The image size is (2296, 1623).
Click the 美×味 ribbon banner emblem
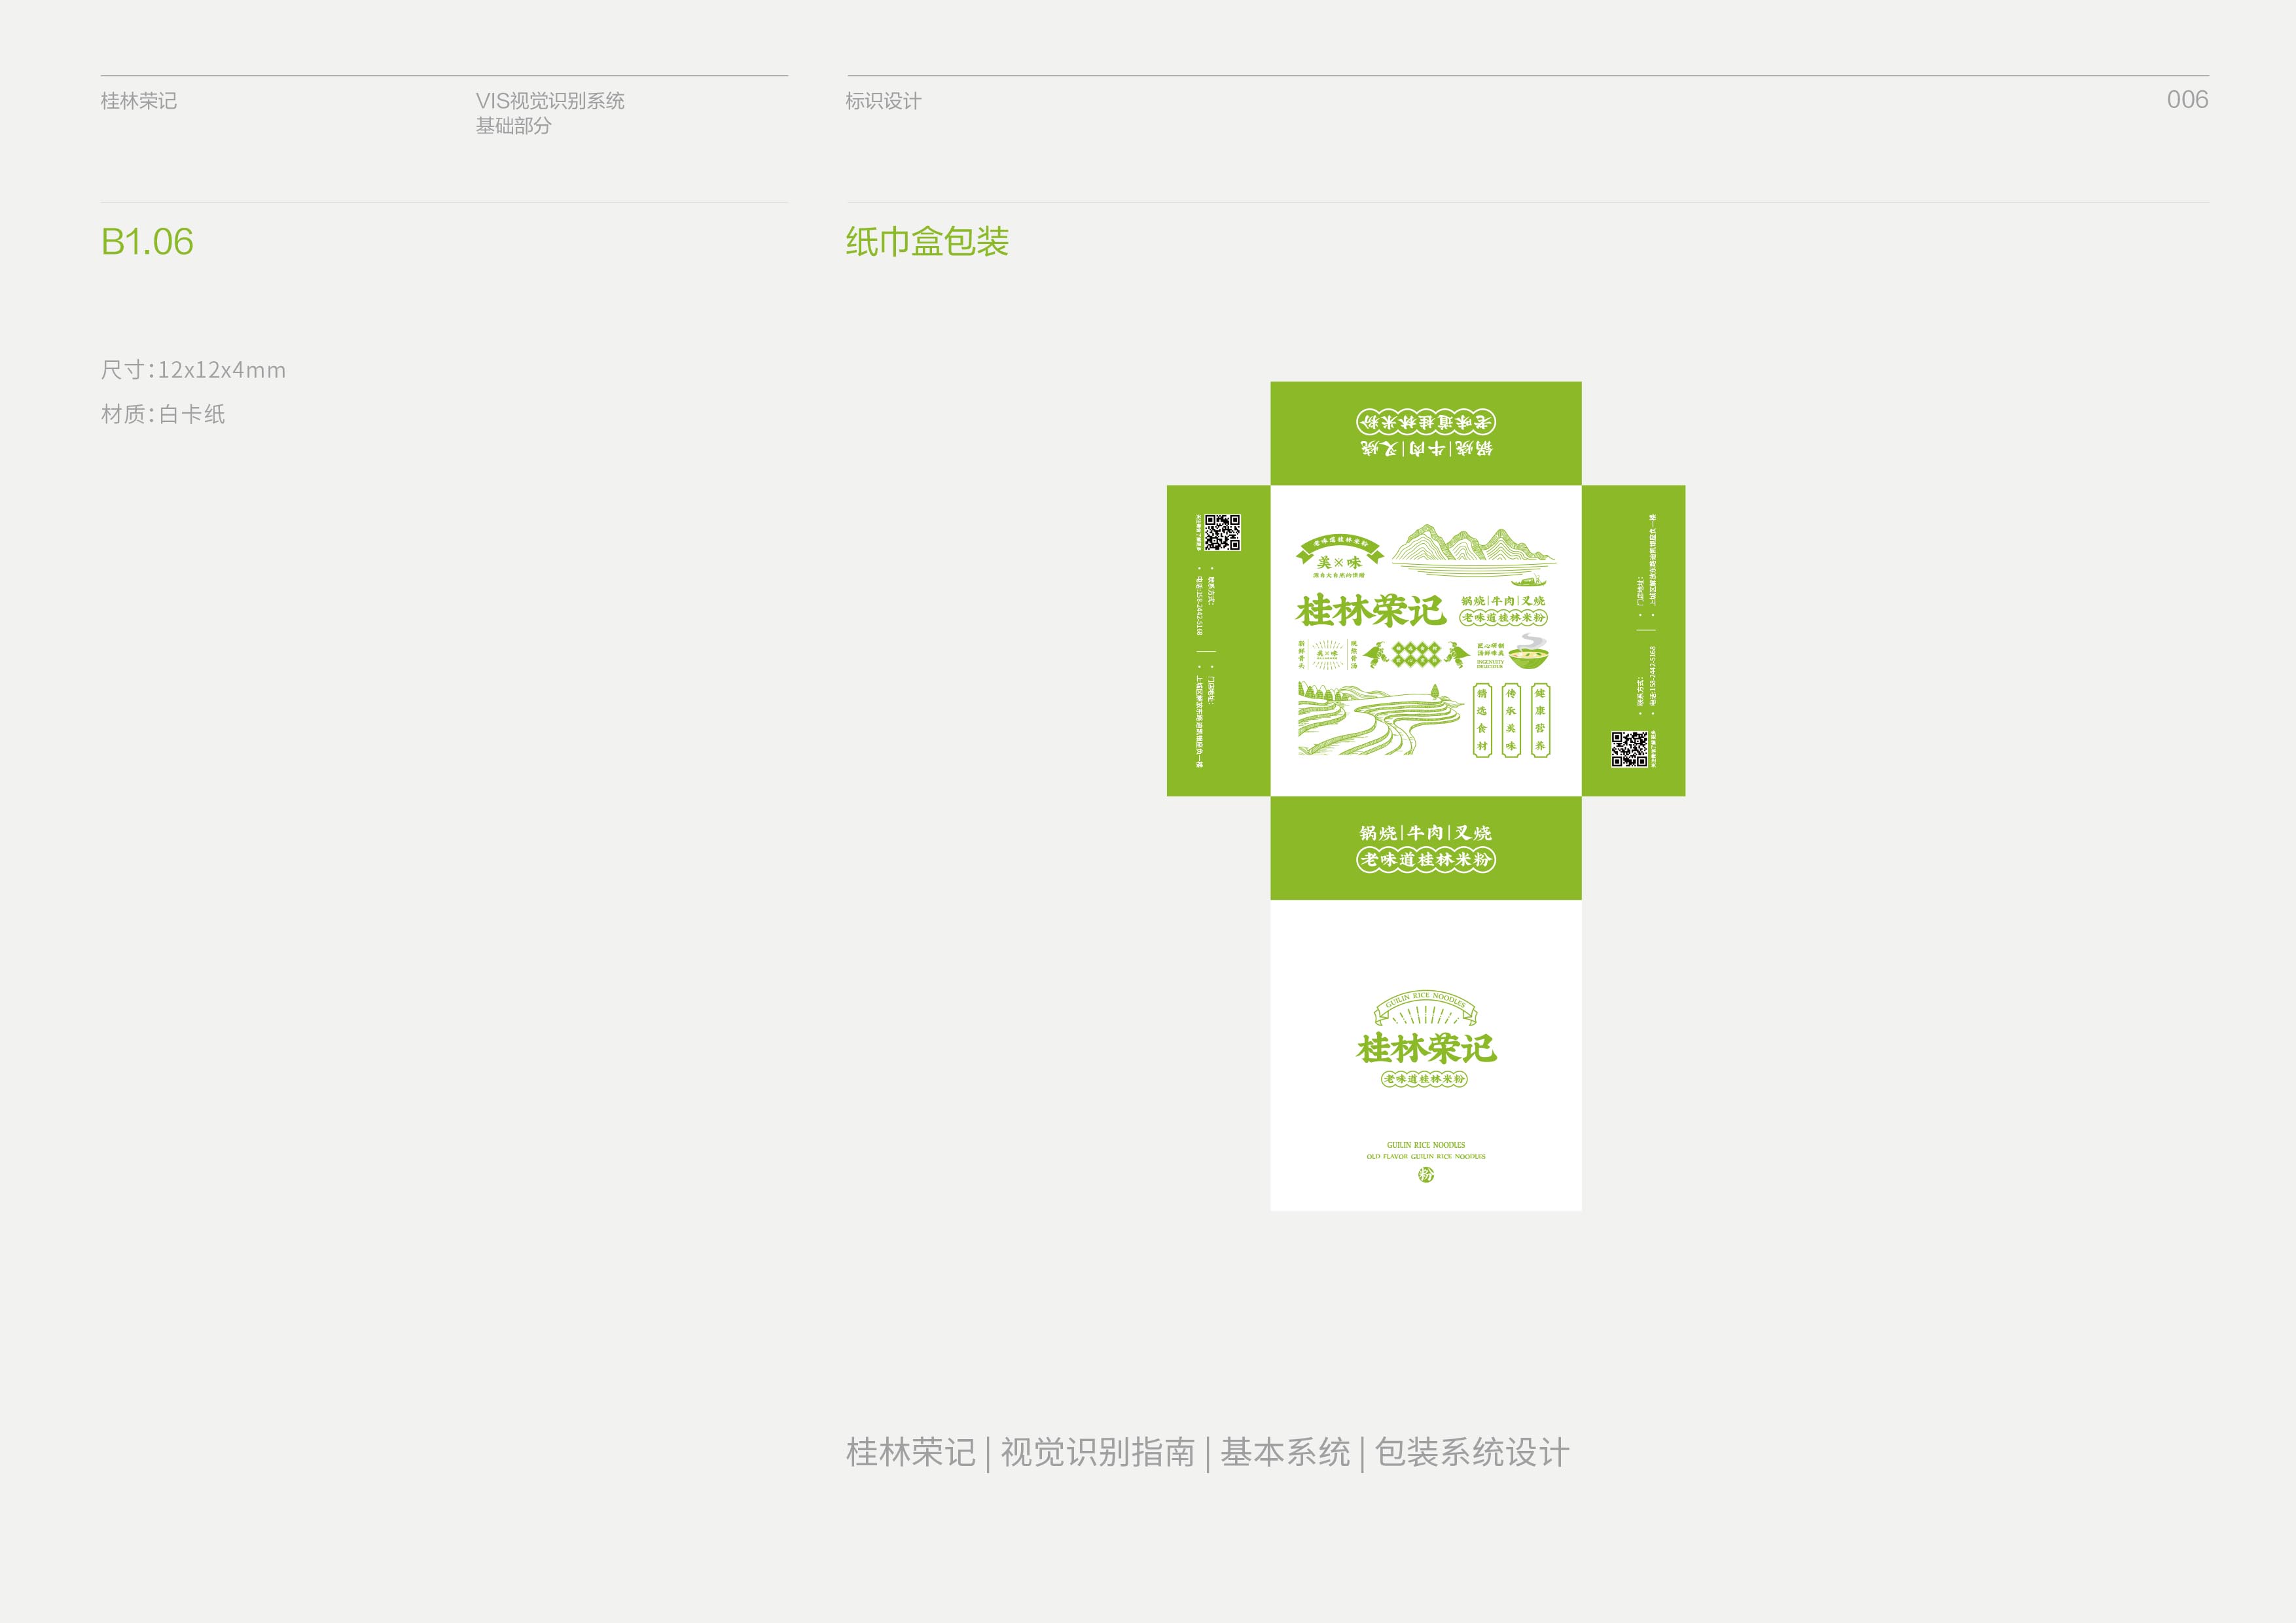click(1339, 558)
